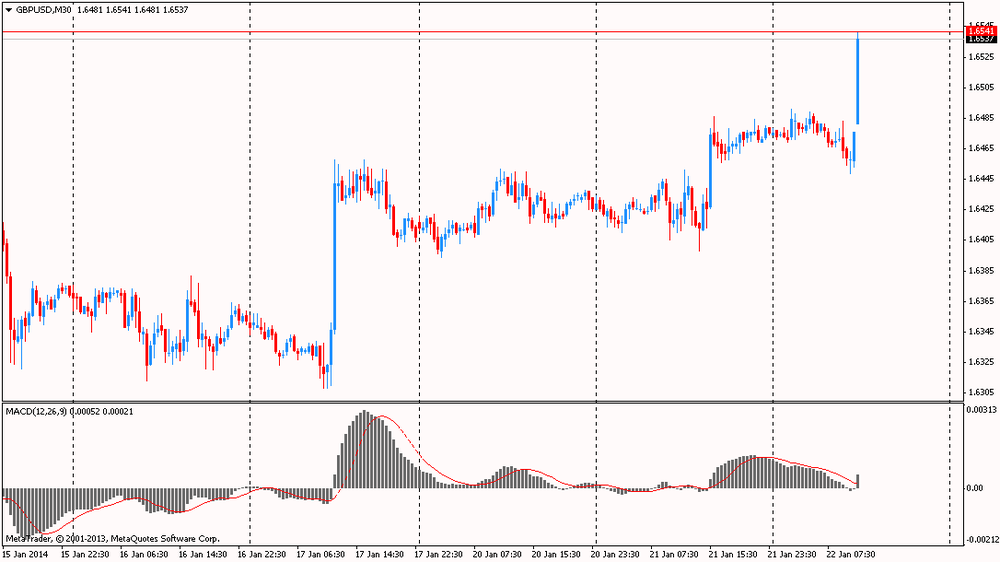
Task: Click the 15 Jan 2014 date label
Action: click(26, 554)
